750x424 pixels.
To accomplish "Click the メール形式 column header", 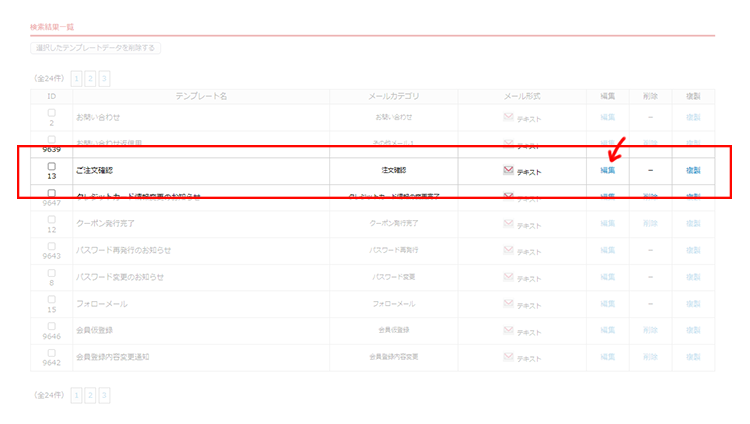I will pyautogui.click(x=522, y=96).
